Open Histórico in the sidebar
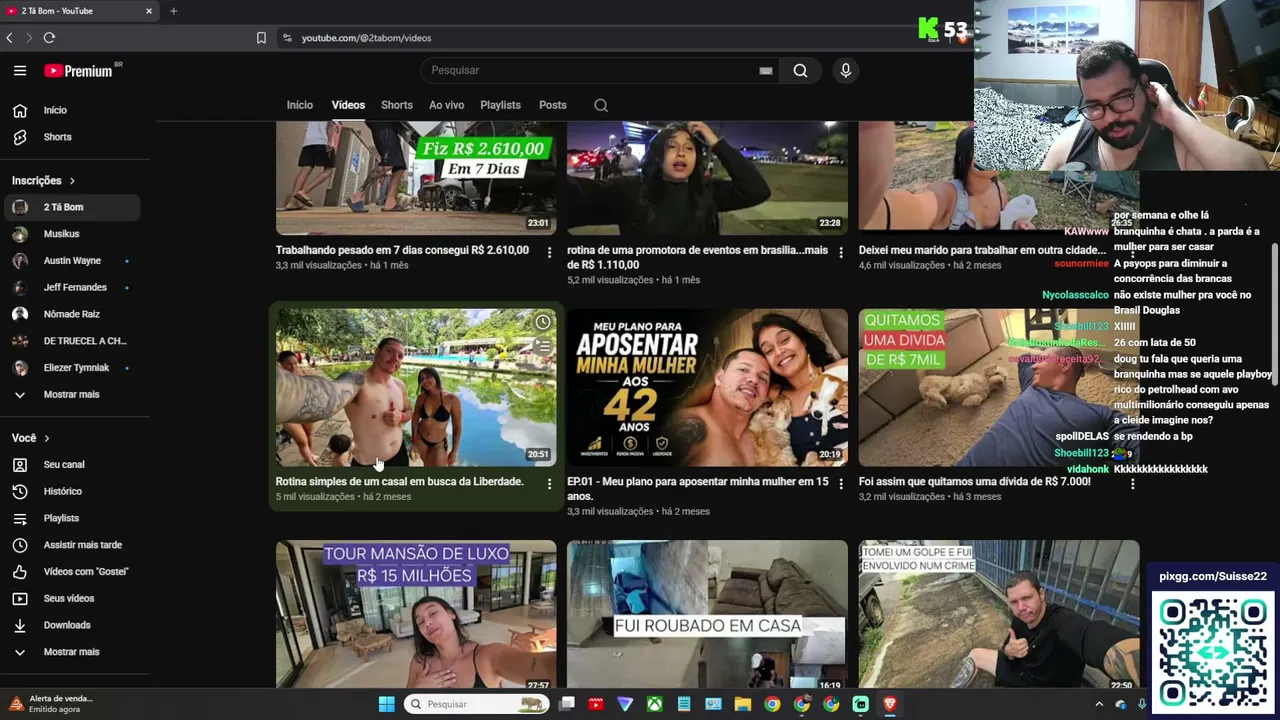 click(x=70, y=492)
